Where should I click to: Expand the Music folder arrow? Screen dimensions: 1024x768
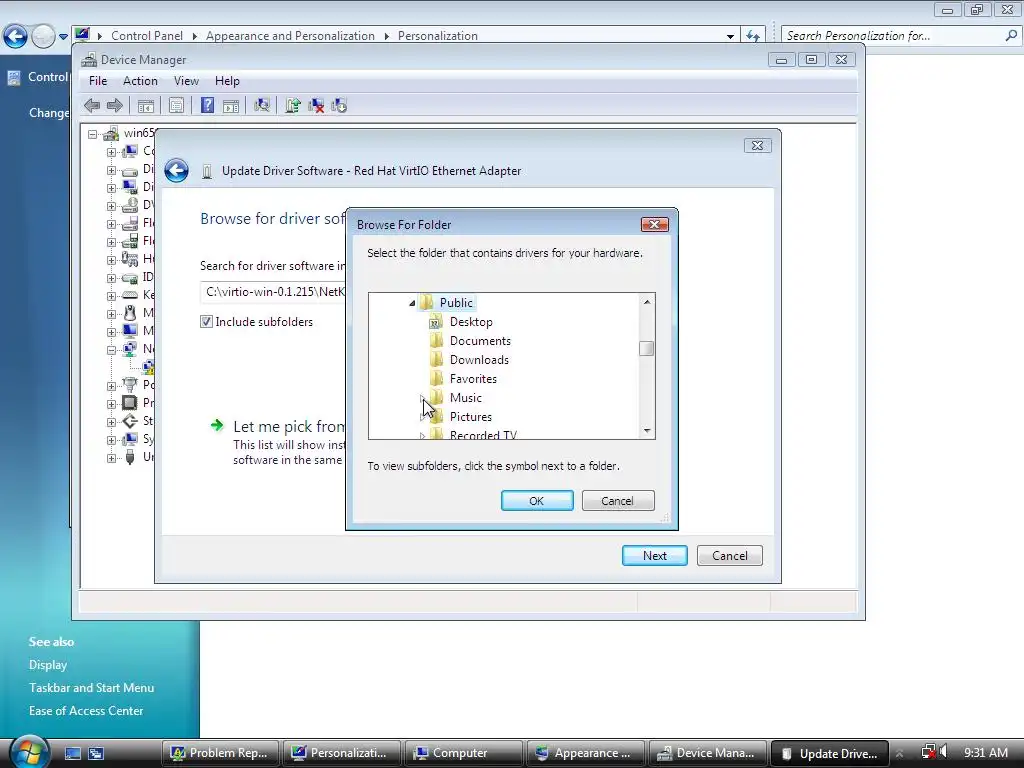(422, 398)
